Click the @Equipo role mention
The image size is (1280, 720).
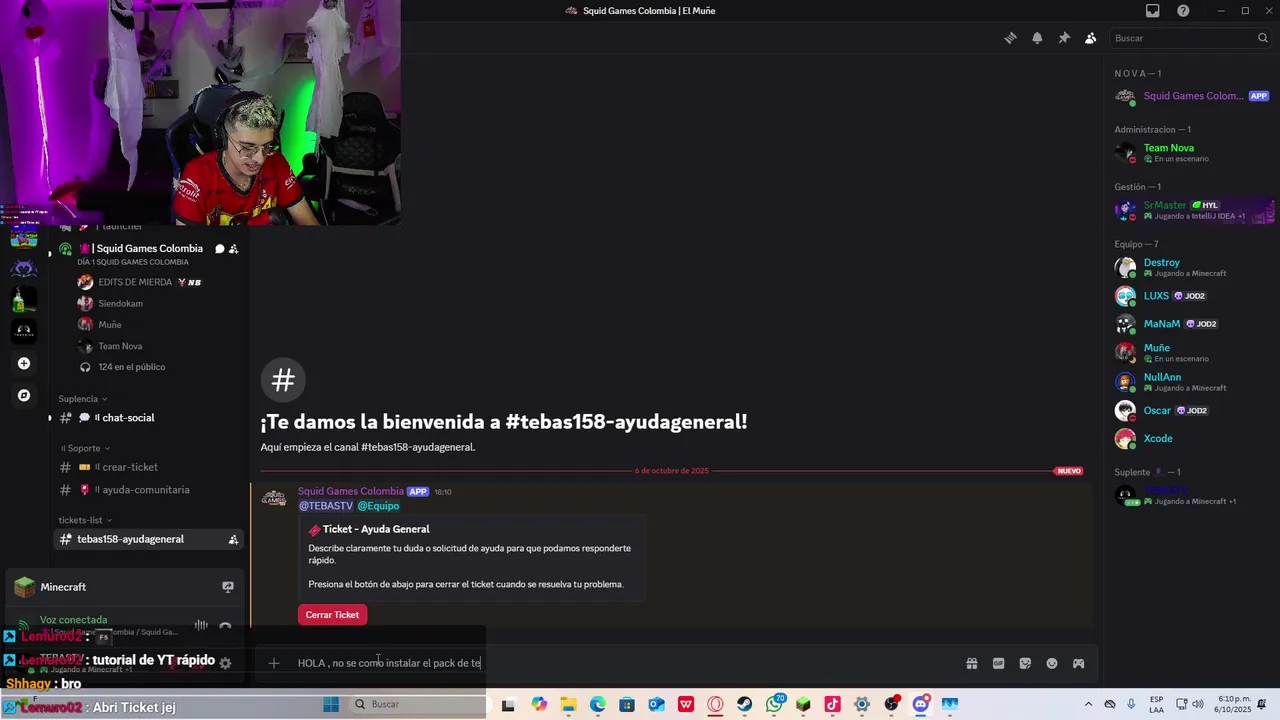pos(378,506)
